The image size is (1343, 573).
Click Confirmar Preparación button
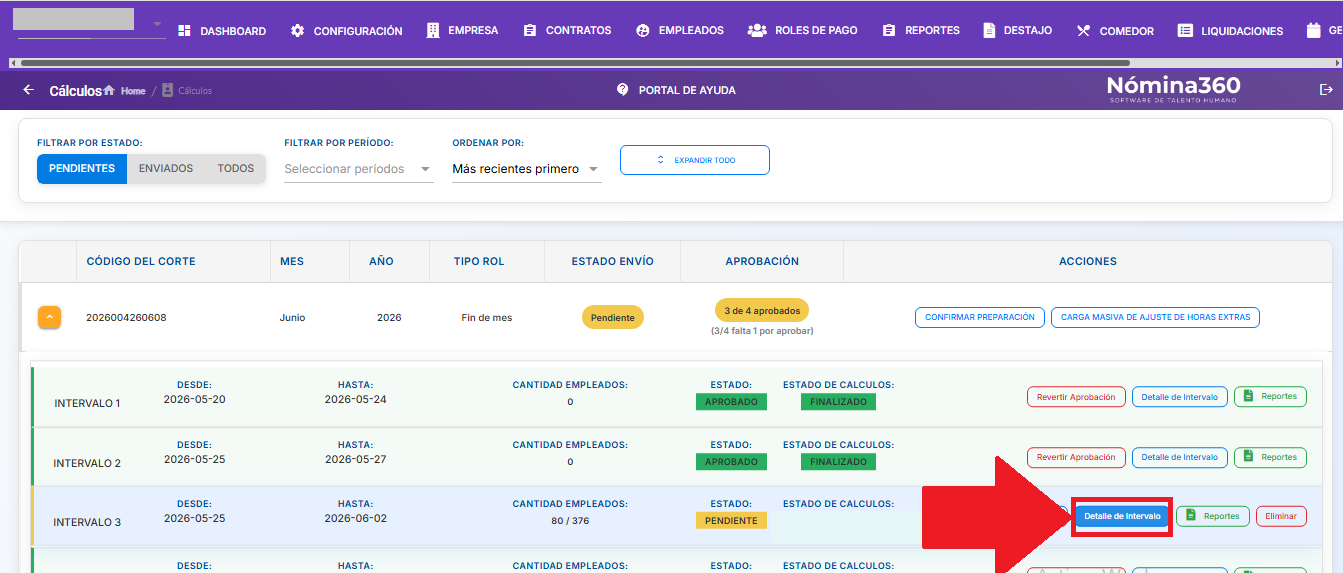980,317
